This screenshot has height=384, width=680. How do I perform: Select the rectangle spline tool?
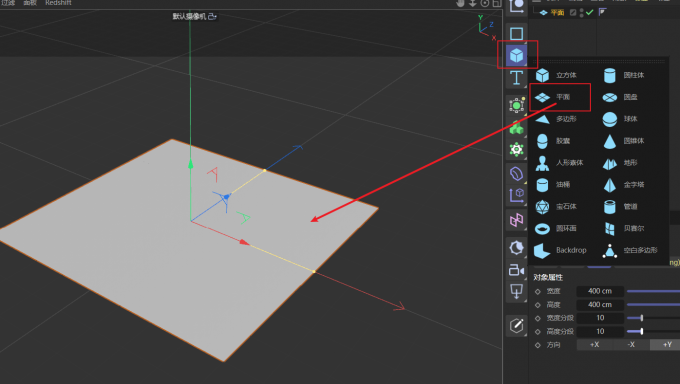coord(517,33)
